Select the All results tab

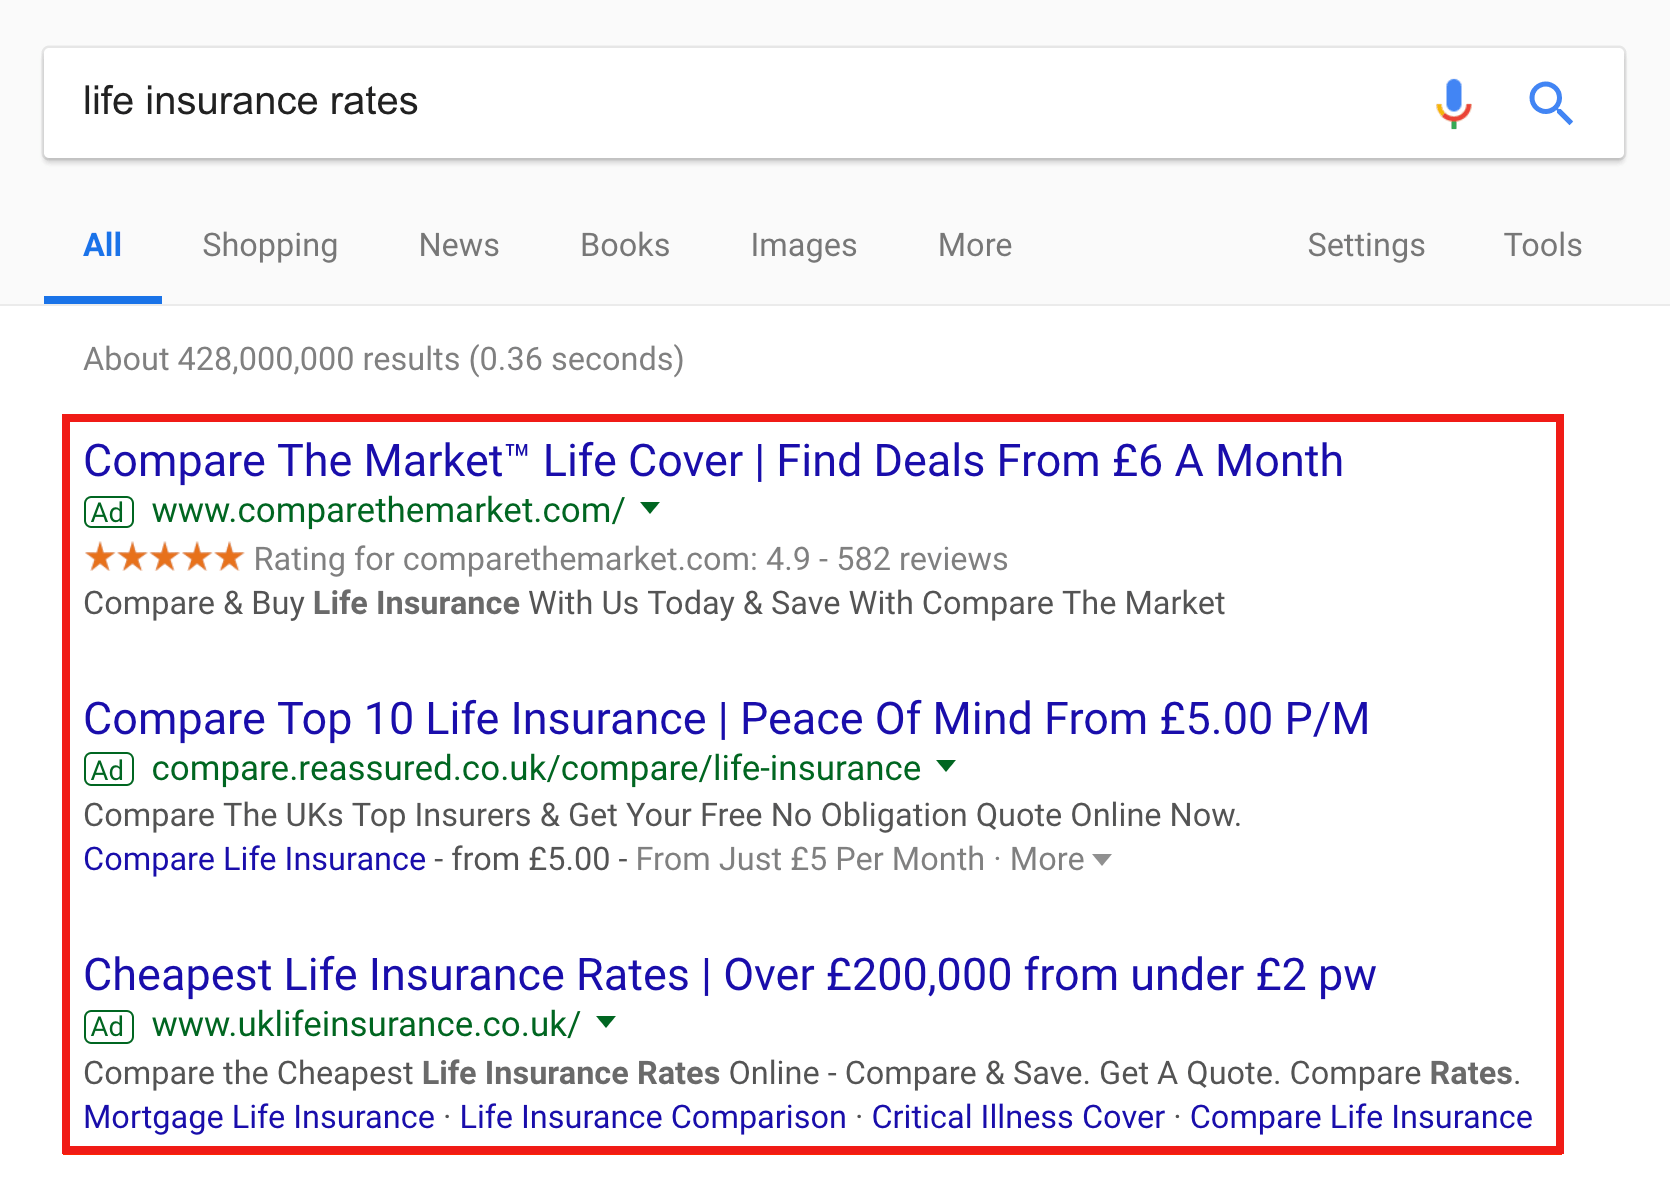103,245
